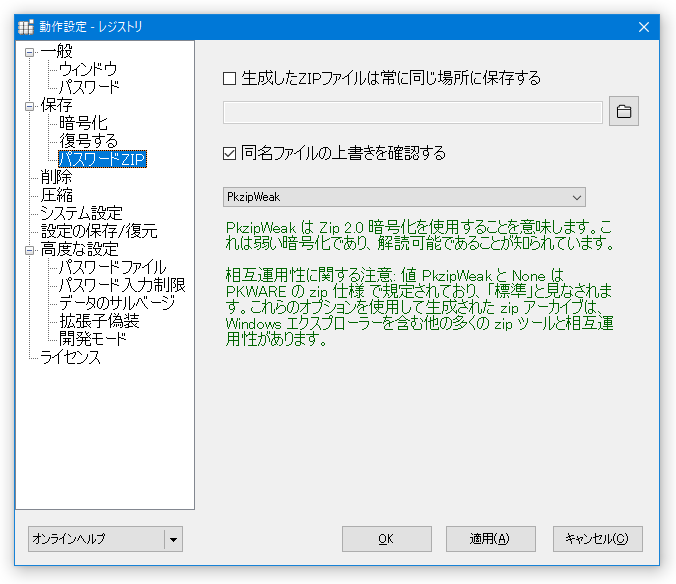Click the OK button
This screenshot has width=676, height=584.
387,539
